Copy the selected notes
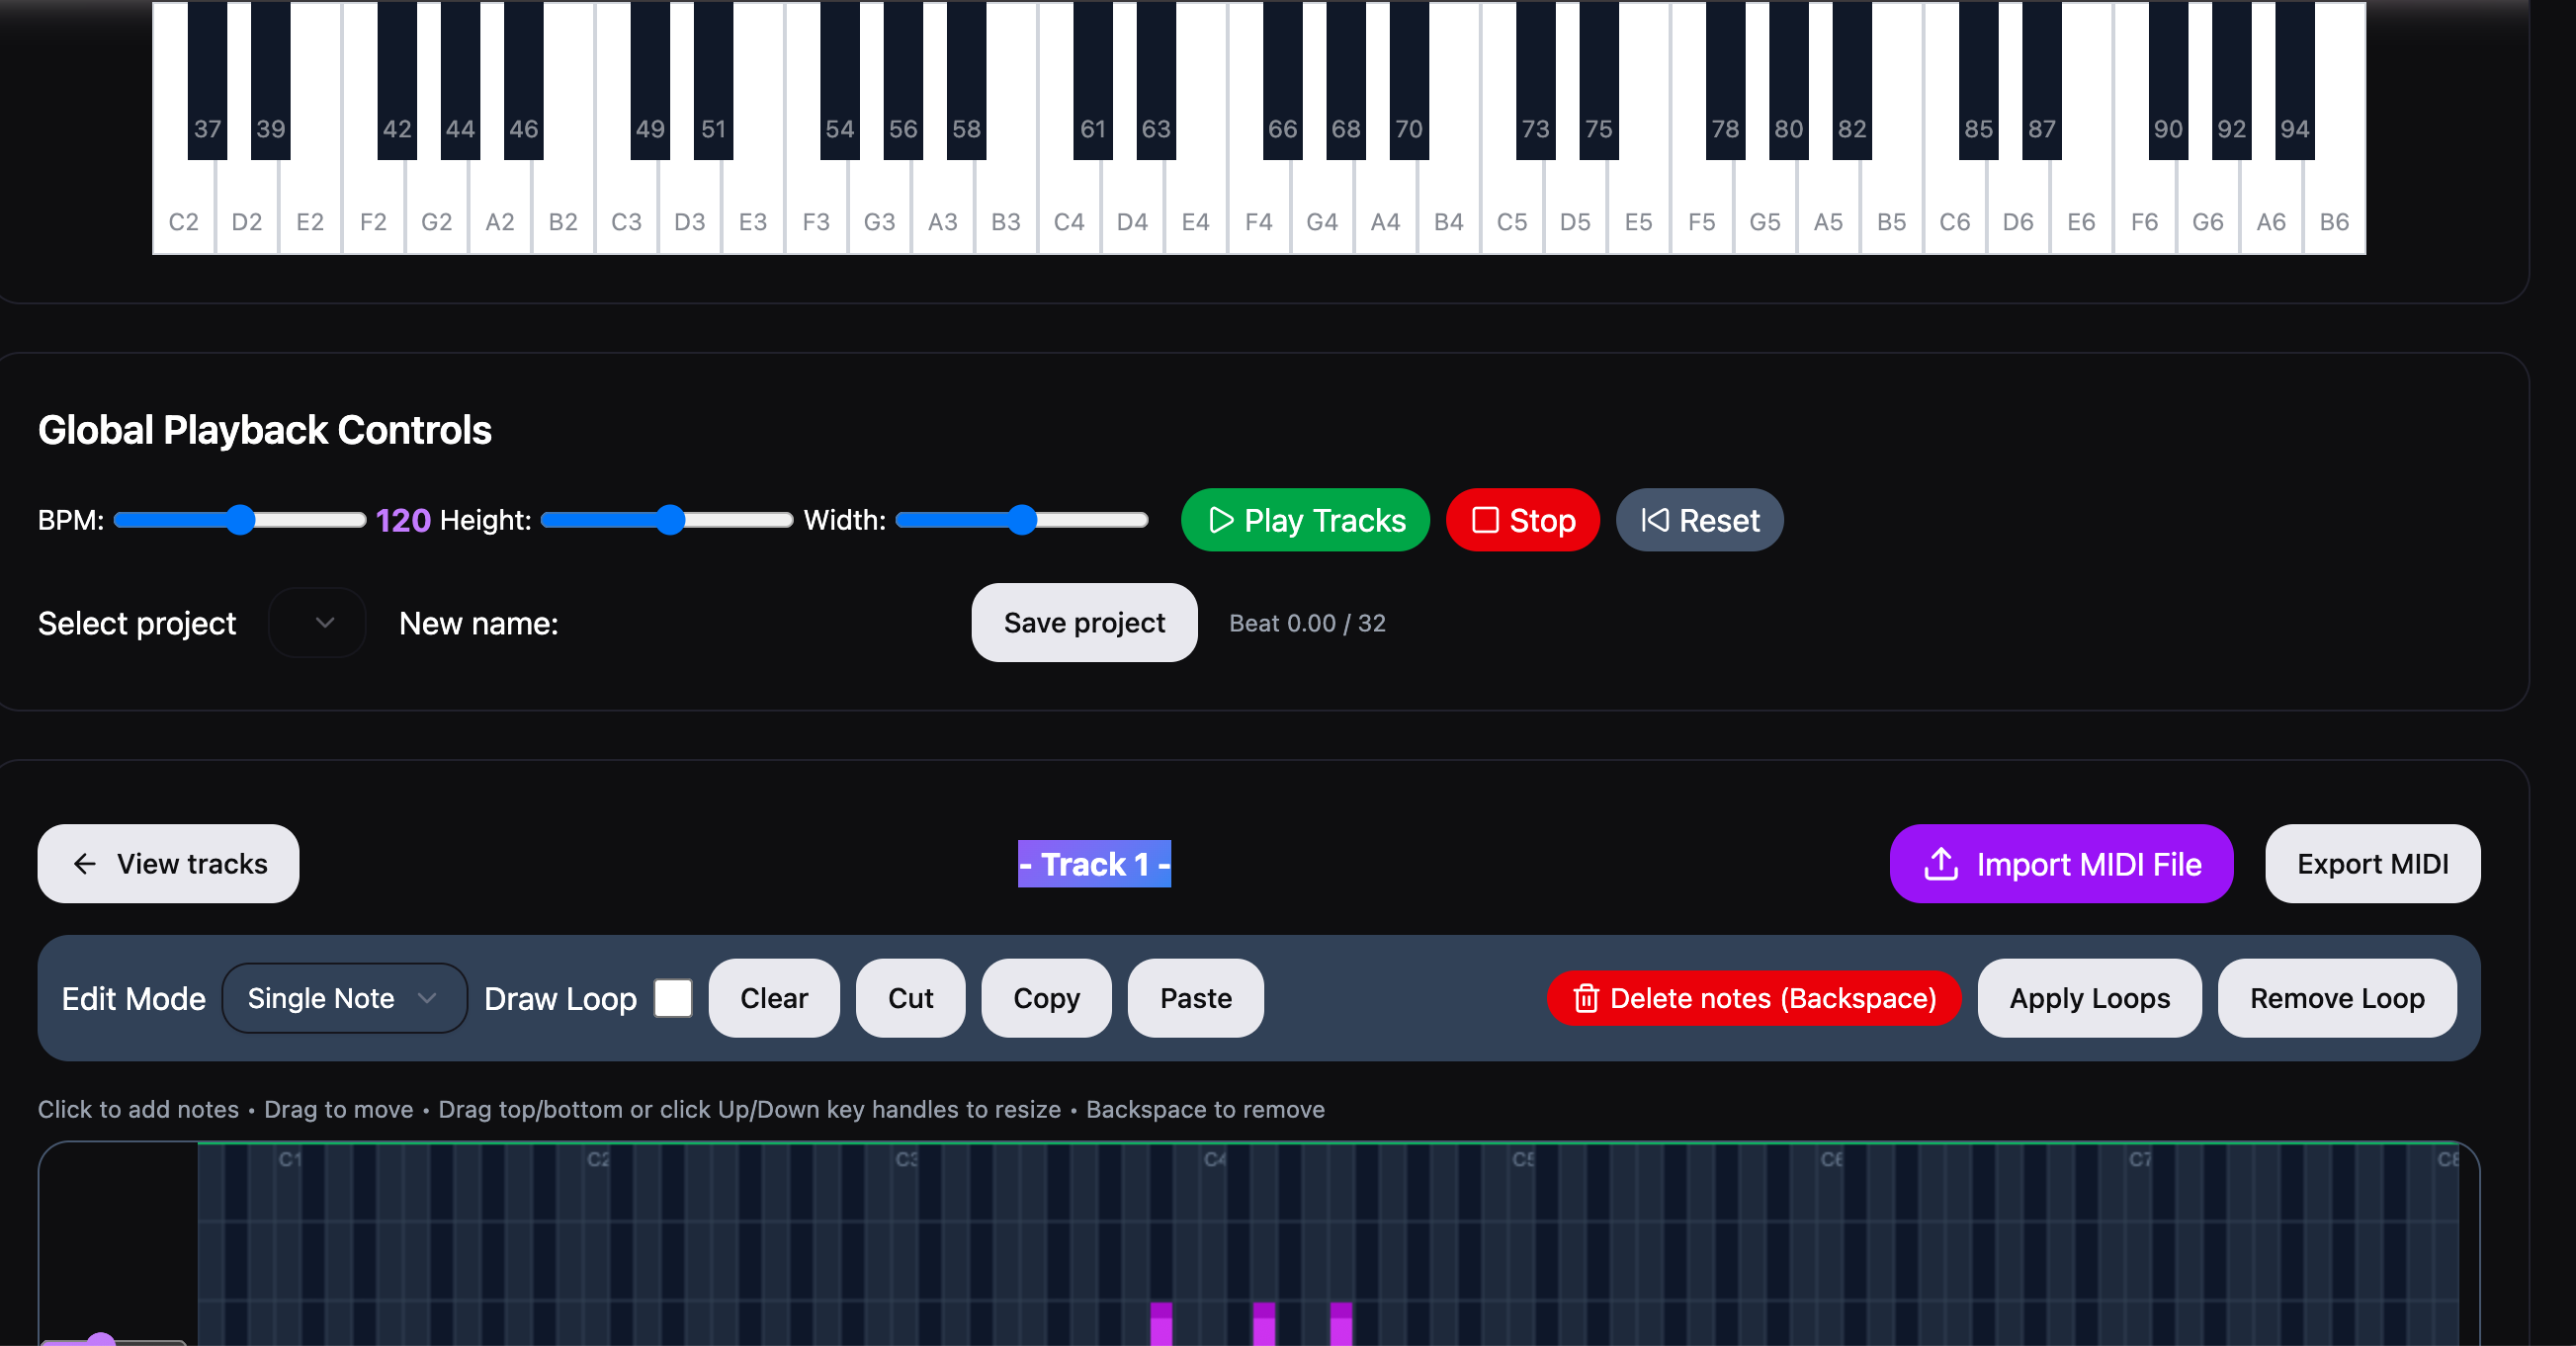Screen dimensions: 2576x1346 [x=1046, y=998]
